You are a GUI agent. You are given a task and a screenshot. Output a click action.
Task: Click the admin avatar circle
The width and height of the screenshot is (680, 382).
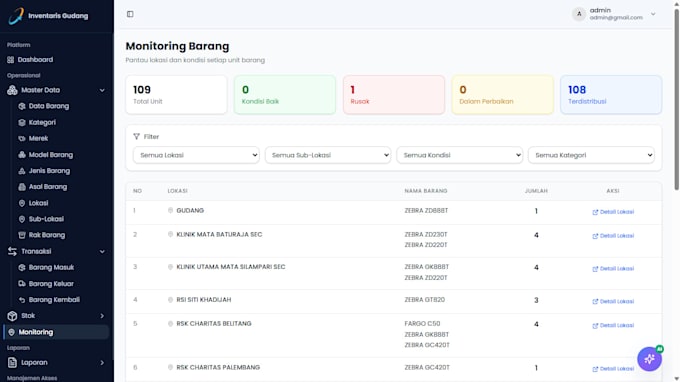579,14
